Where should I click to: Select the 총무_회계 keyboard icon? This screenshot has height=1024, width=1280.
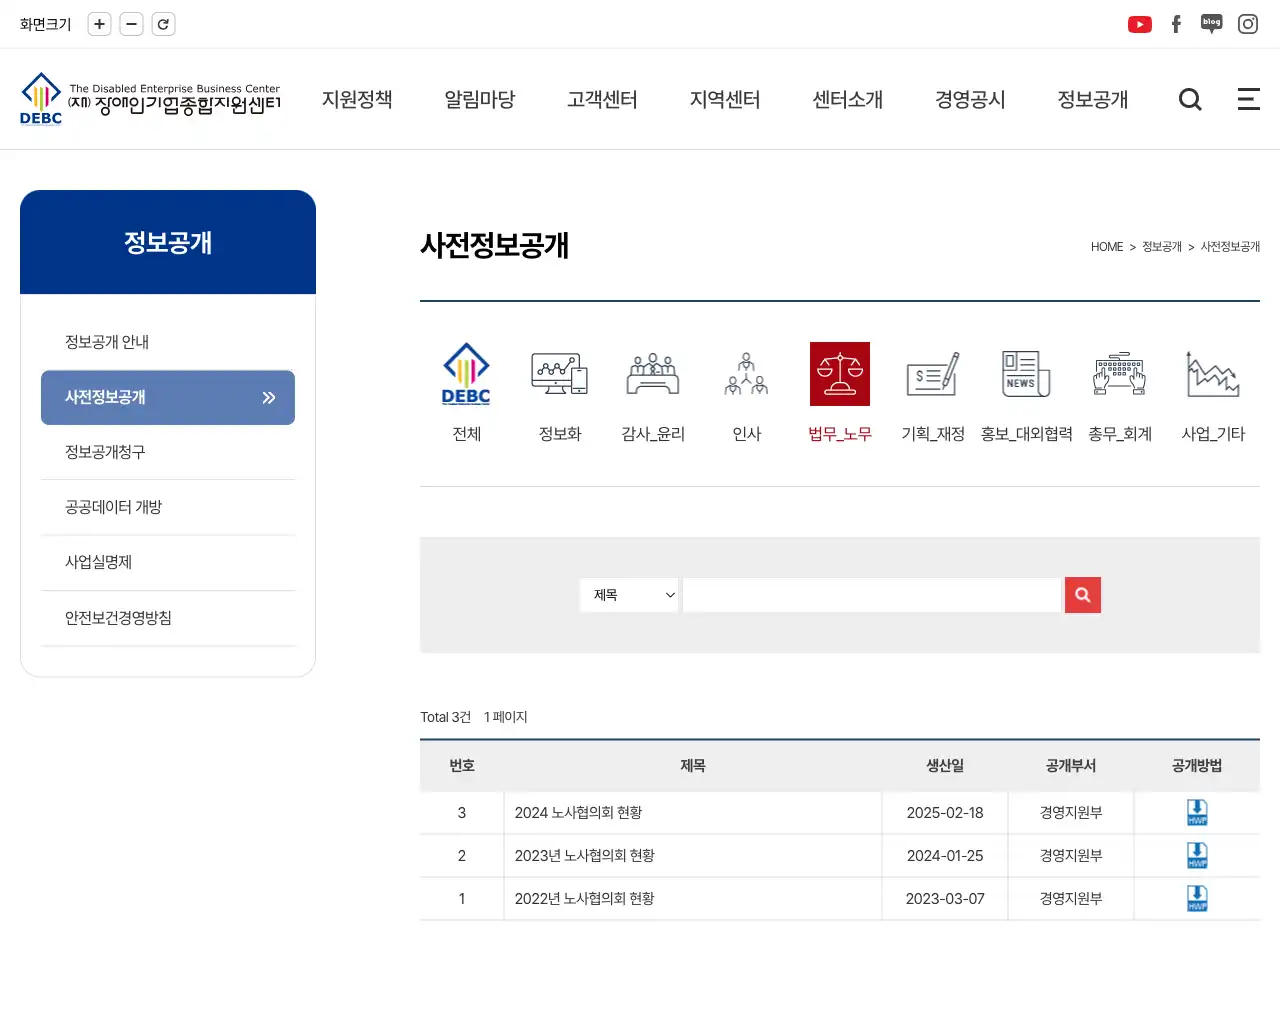tap(1120, 374)
